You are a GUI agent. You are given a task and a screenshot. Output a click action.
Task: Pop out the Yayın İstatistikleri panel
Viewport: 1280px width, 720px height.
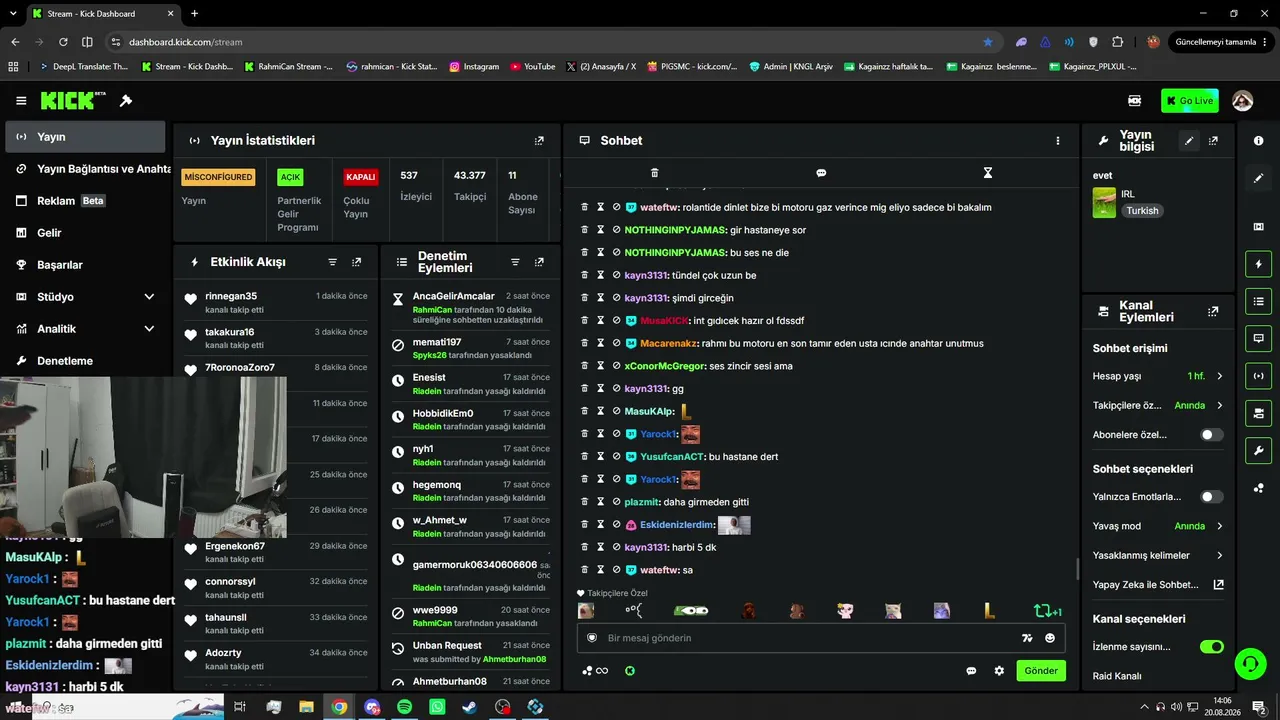click(x=539, y=141)
